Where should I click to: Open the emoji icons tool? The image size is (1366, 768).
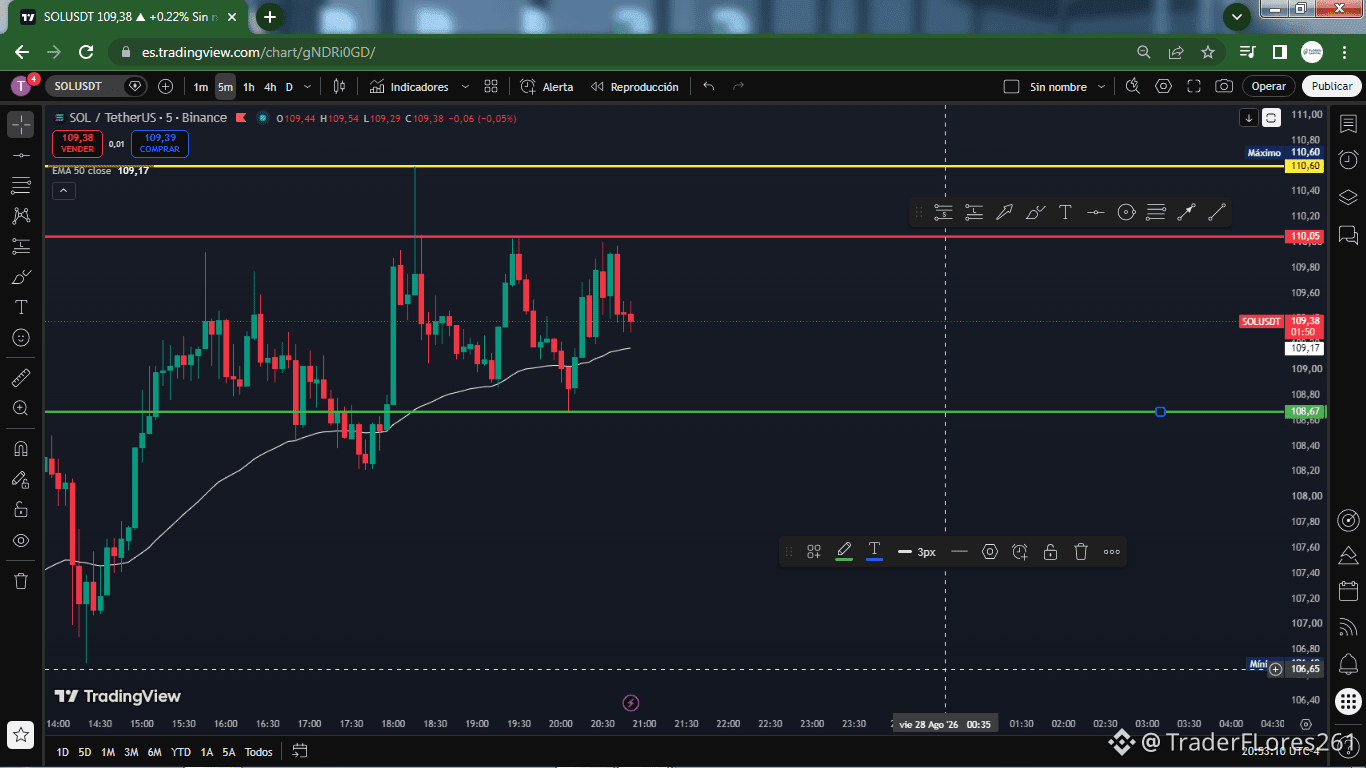20,338
